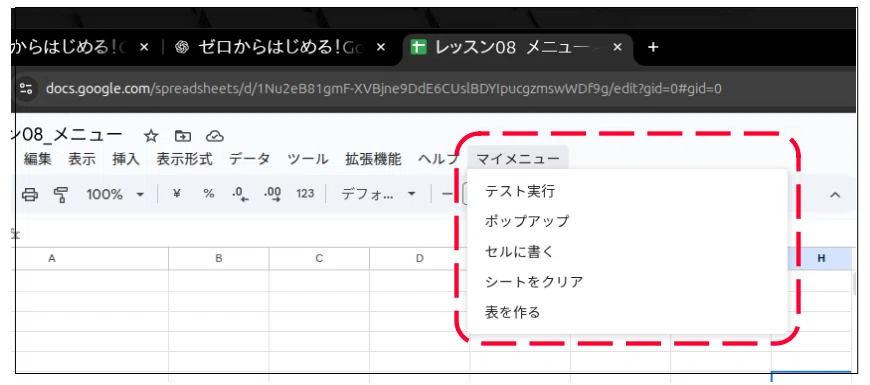Select the paint format roller icon
Image resolution: width=870 pixels, height=385 pixels.
click(x=60, y=194)
